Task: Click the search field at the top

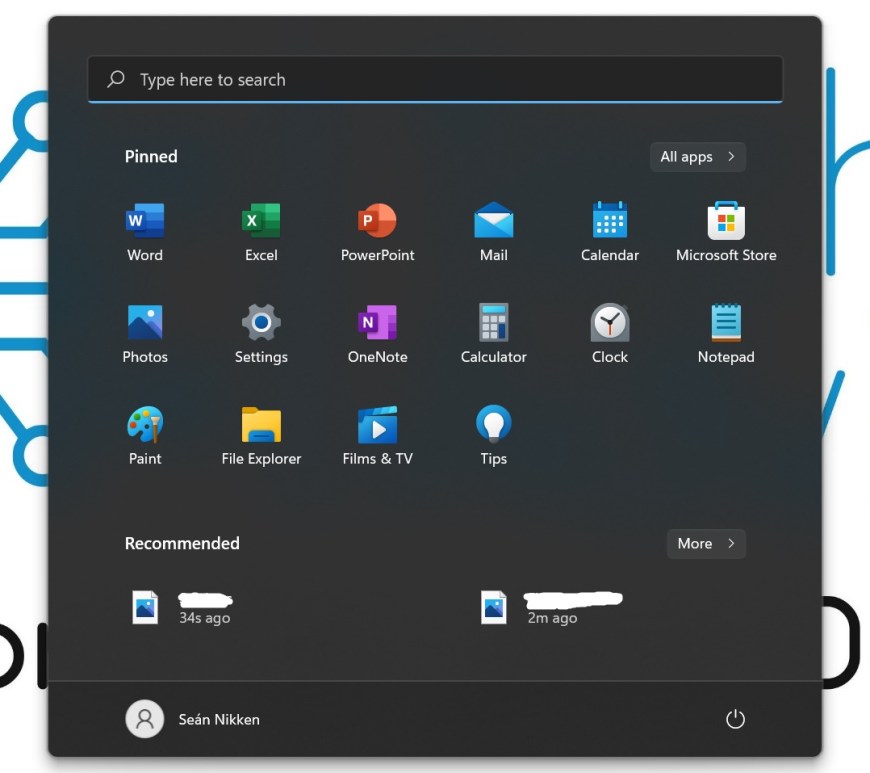Action: [435, 79]
